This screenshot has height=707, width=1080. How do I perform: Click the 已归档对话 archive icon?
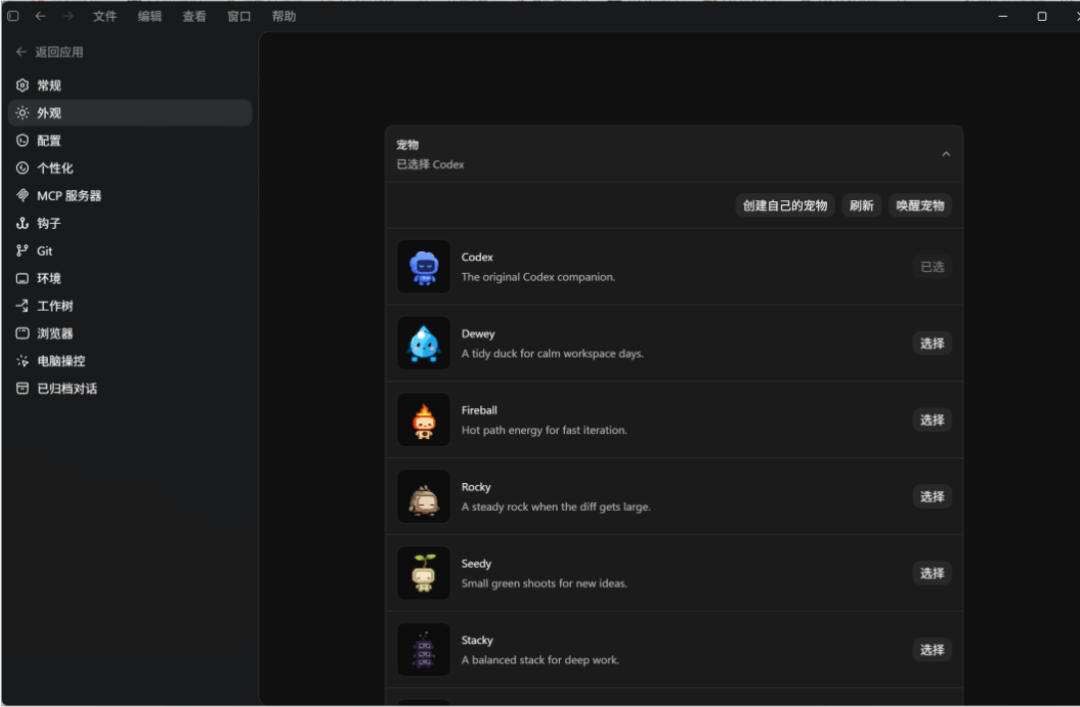pyautogui.click(x=23, y=389)
